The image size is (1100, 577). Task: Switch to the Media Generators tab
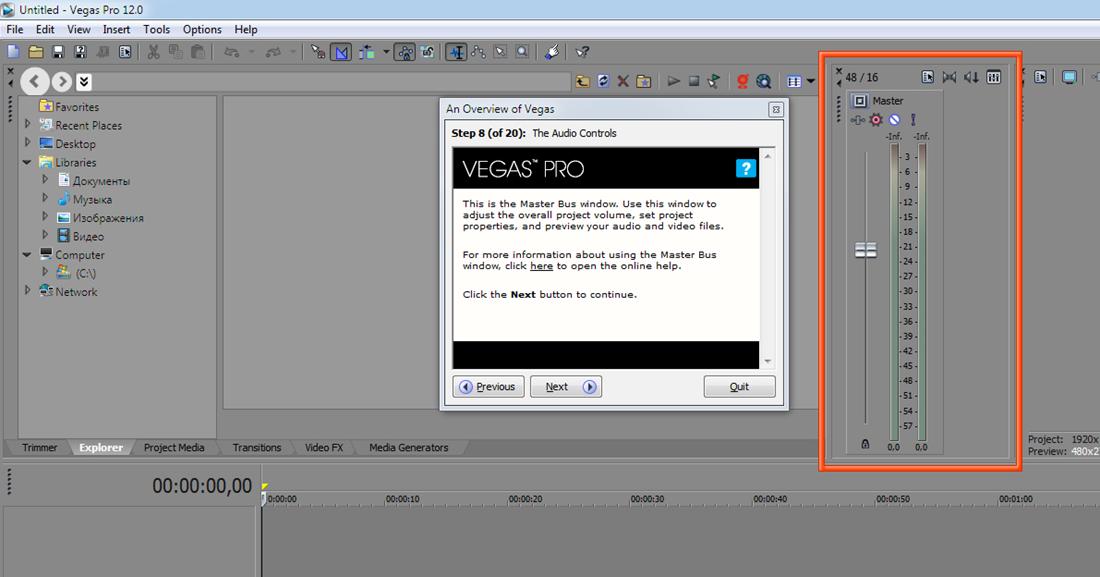pyautogui.click(x=408, y=447)
